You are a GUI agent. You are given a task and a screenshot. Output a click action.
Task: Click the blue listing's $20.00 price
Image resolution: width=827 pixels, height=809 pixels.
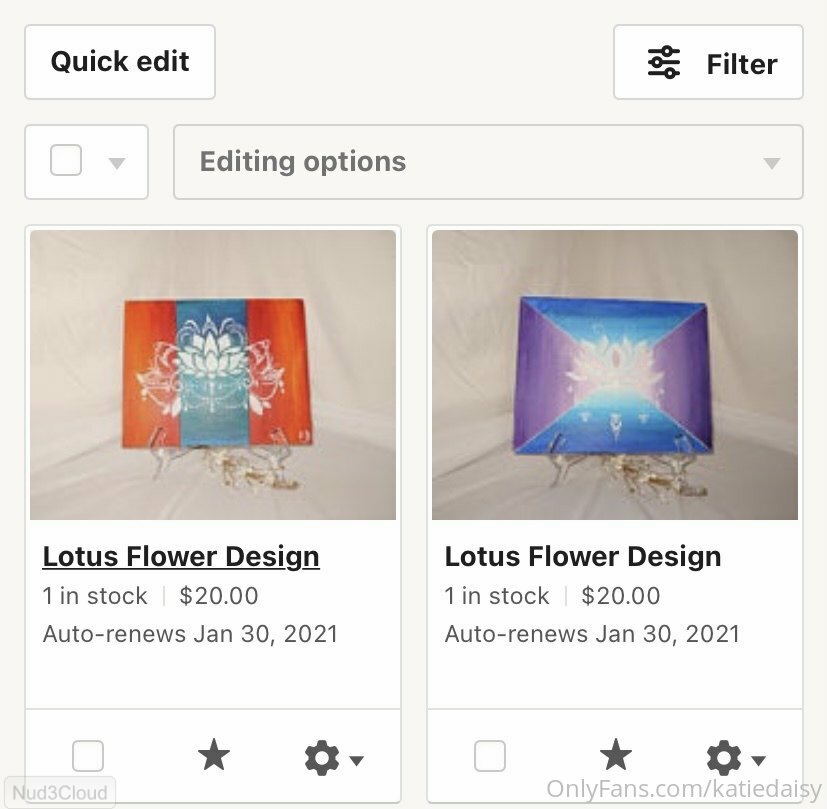point(621,596)
